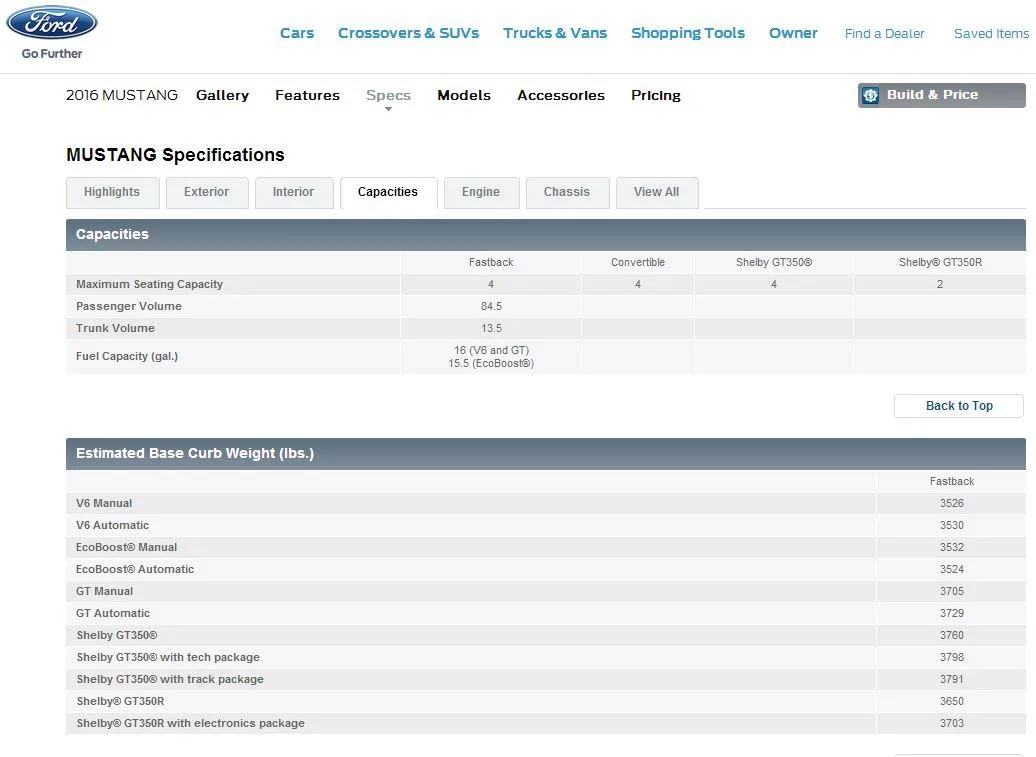This screenshot has width=1036, height=757.
Task: Click Estimated Base Curb Weight header
Action: 546,454
